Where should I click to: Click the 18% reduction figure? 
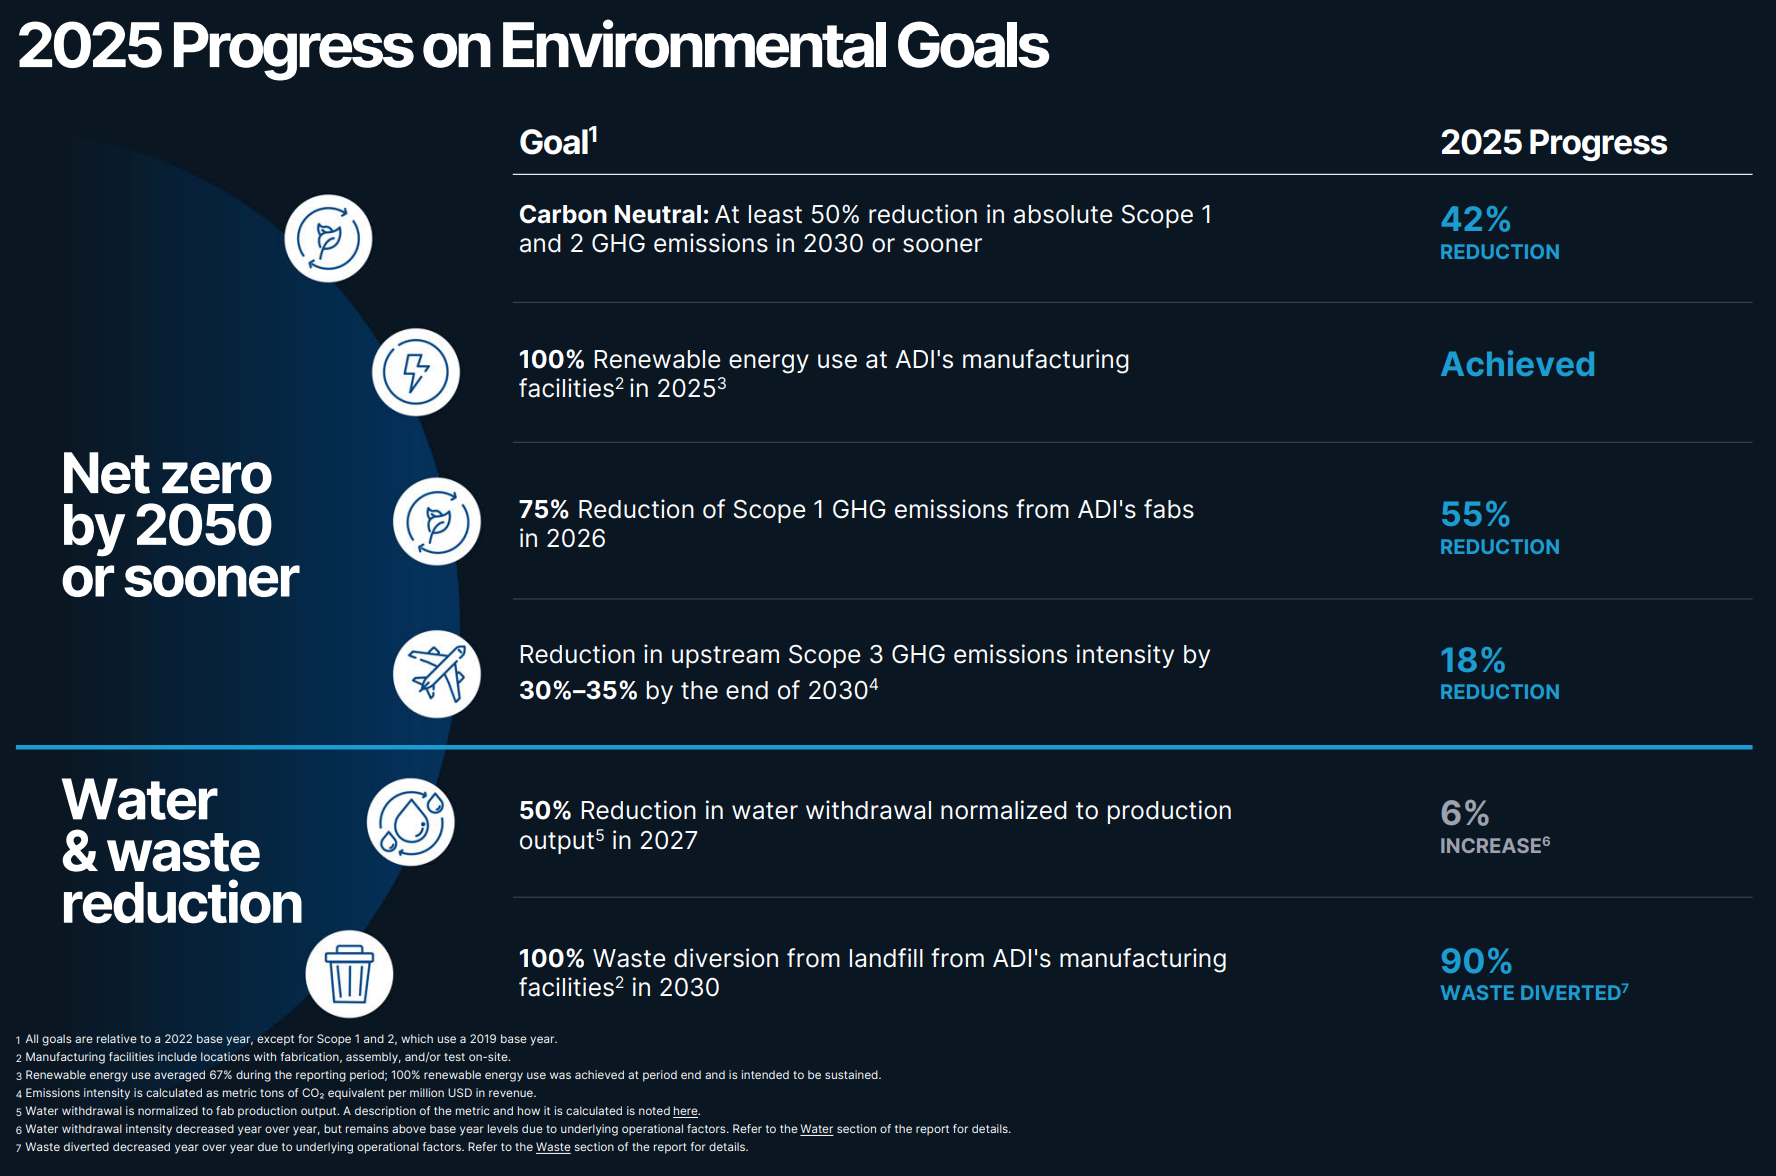pyautogui.click(x=1499, y=673)
